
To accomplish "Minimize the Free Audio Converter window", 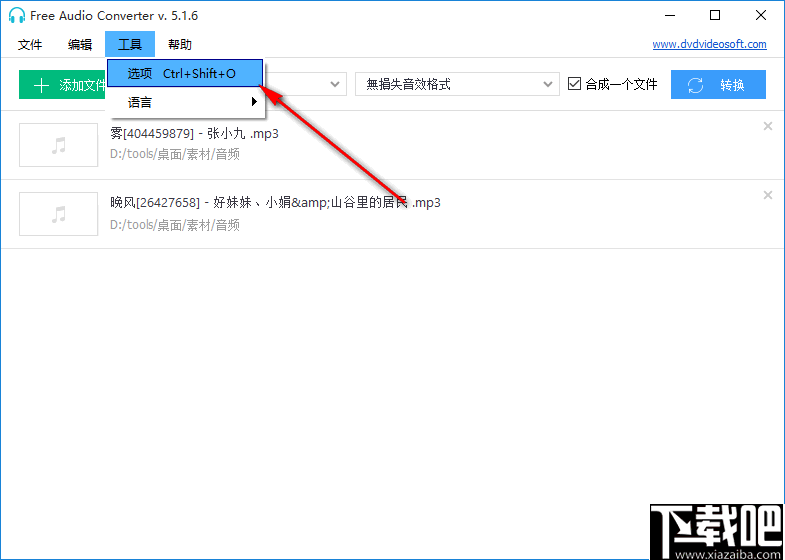I will coord(670,16).
